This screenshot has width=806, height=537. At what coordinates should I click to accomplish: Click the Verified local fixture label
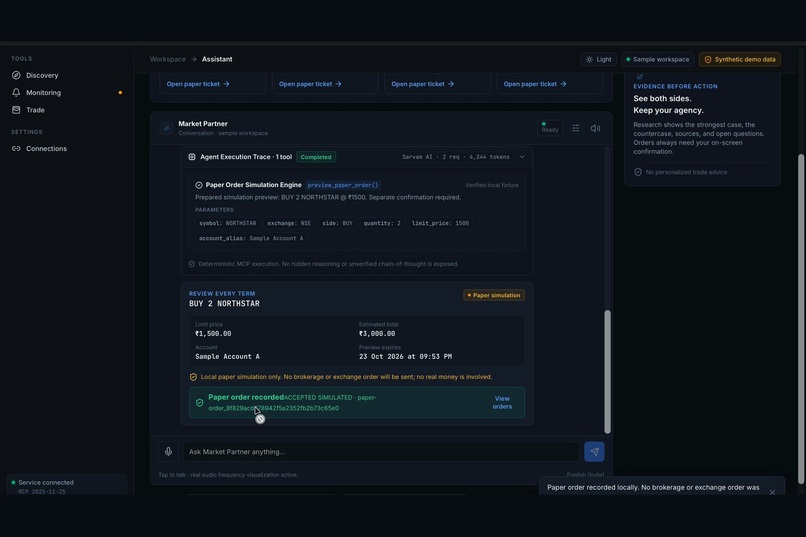492,185
